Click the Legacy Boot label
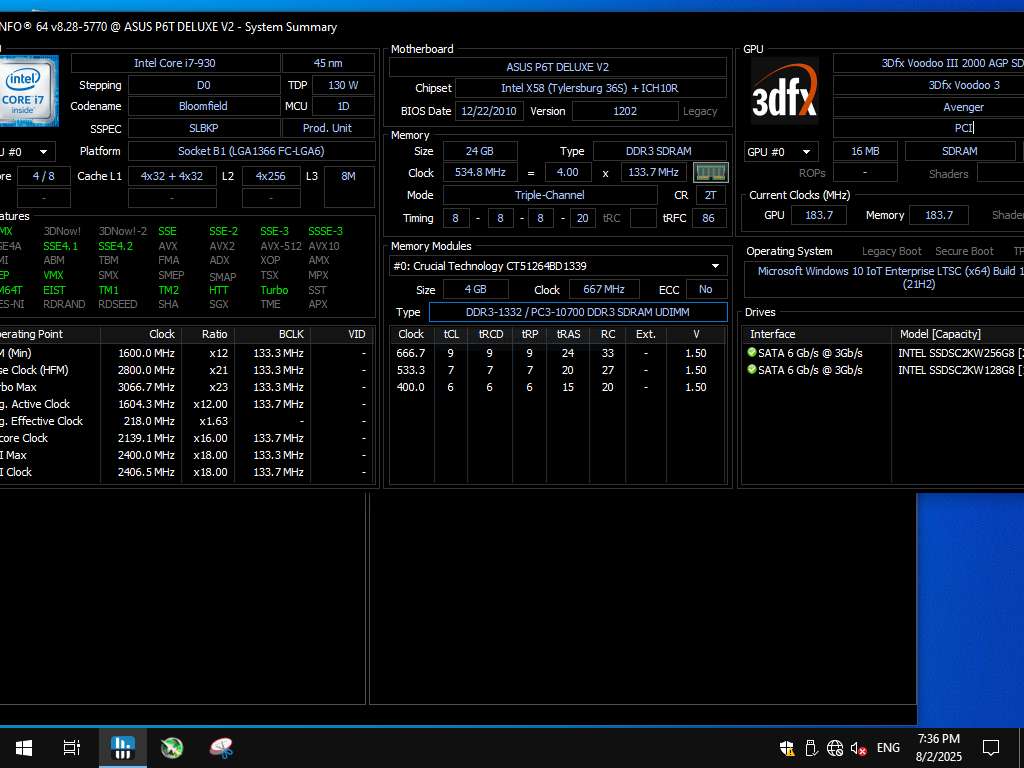 (x=891, y=251)
